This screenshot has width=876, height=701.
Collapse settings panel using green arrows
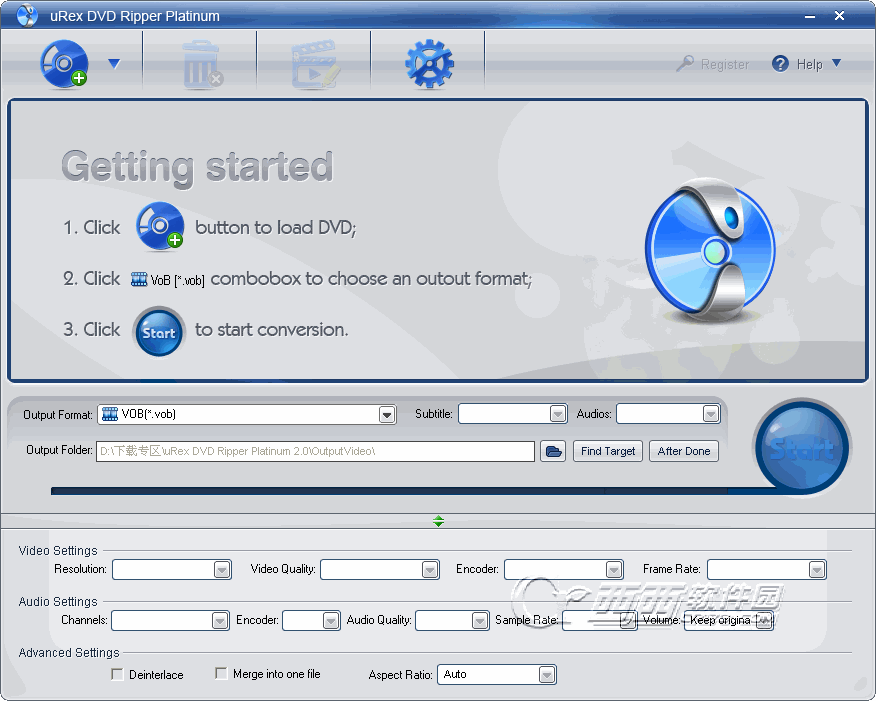(x=439, y=521)
